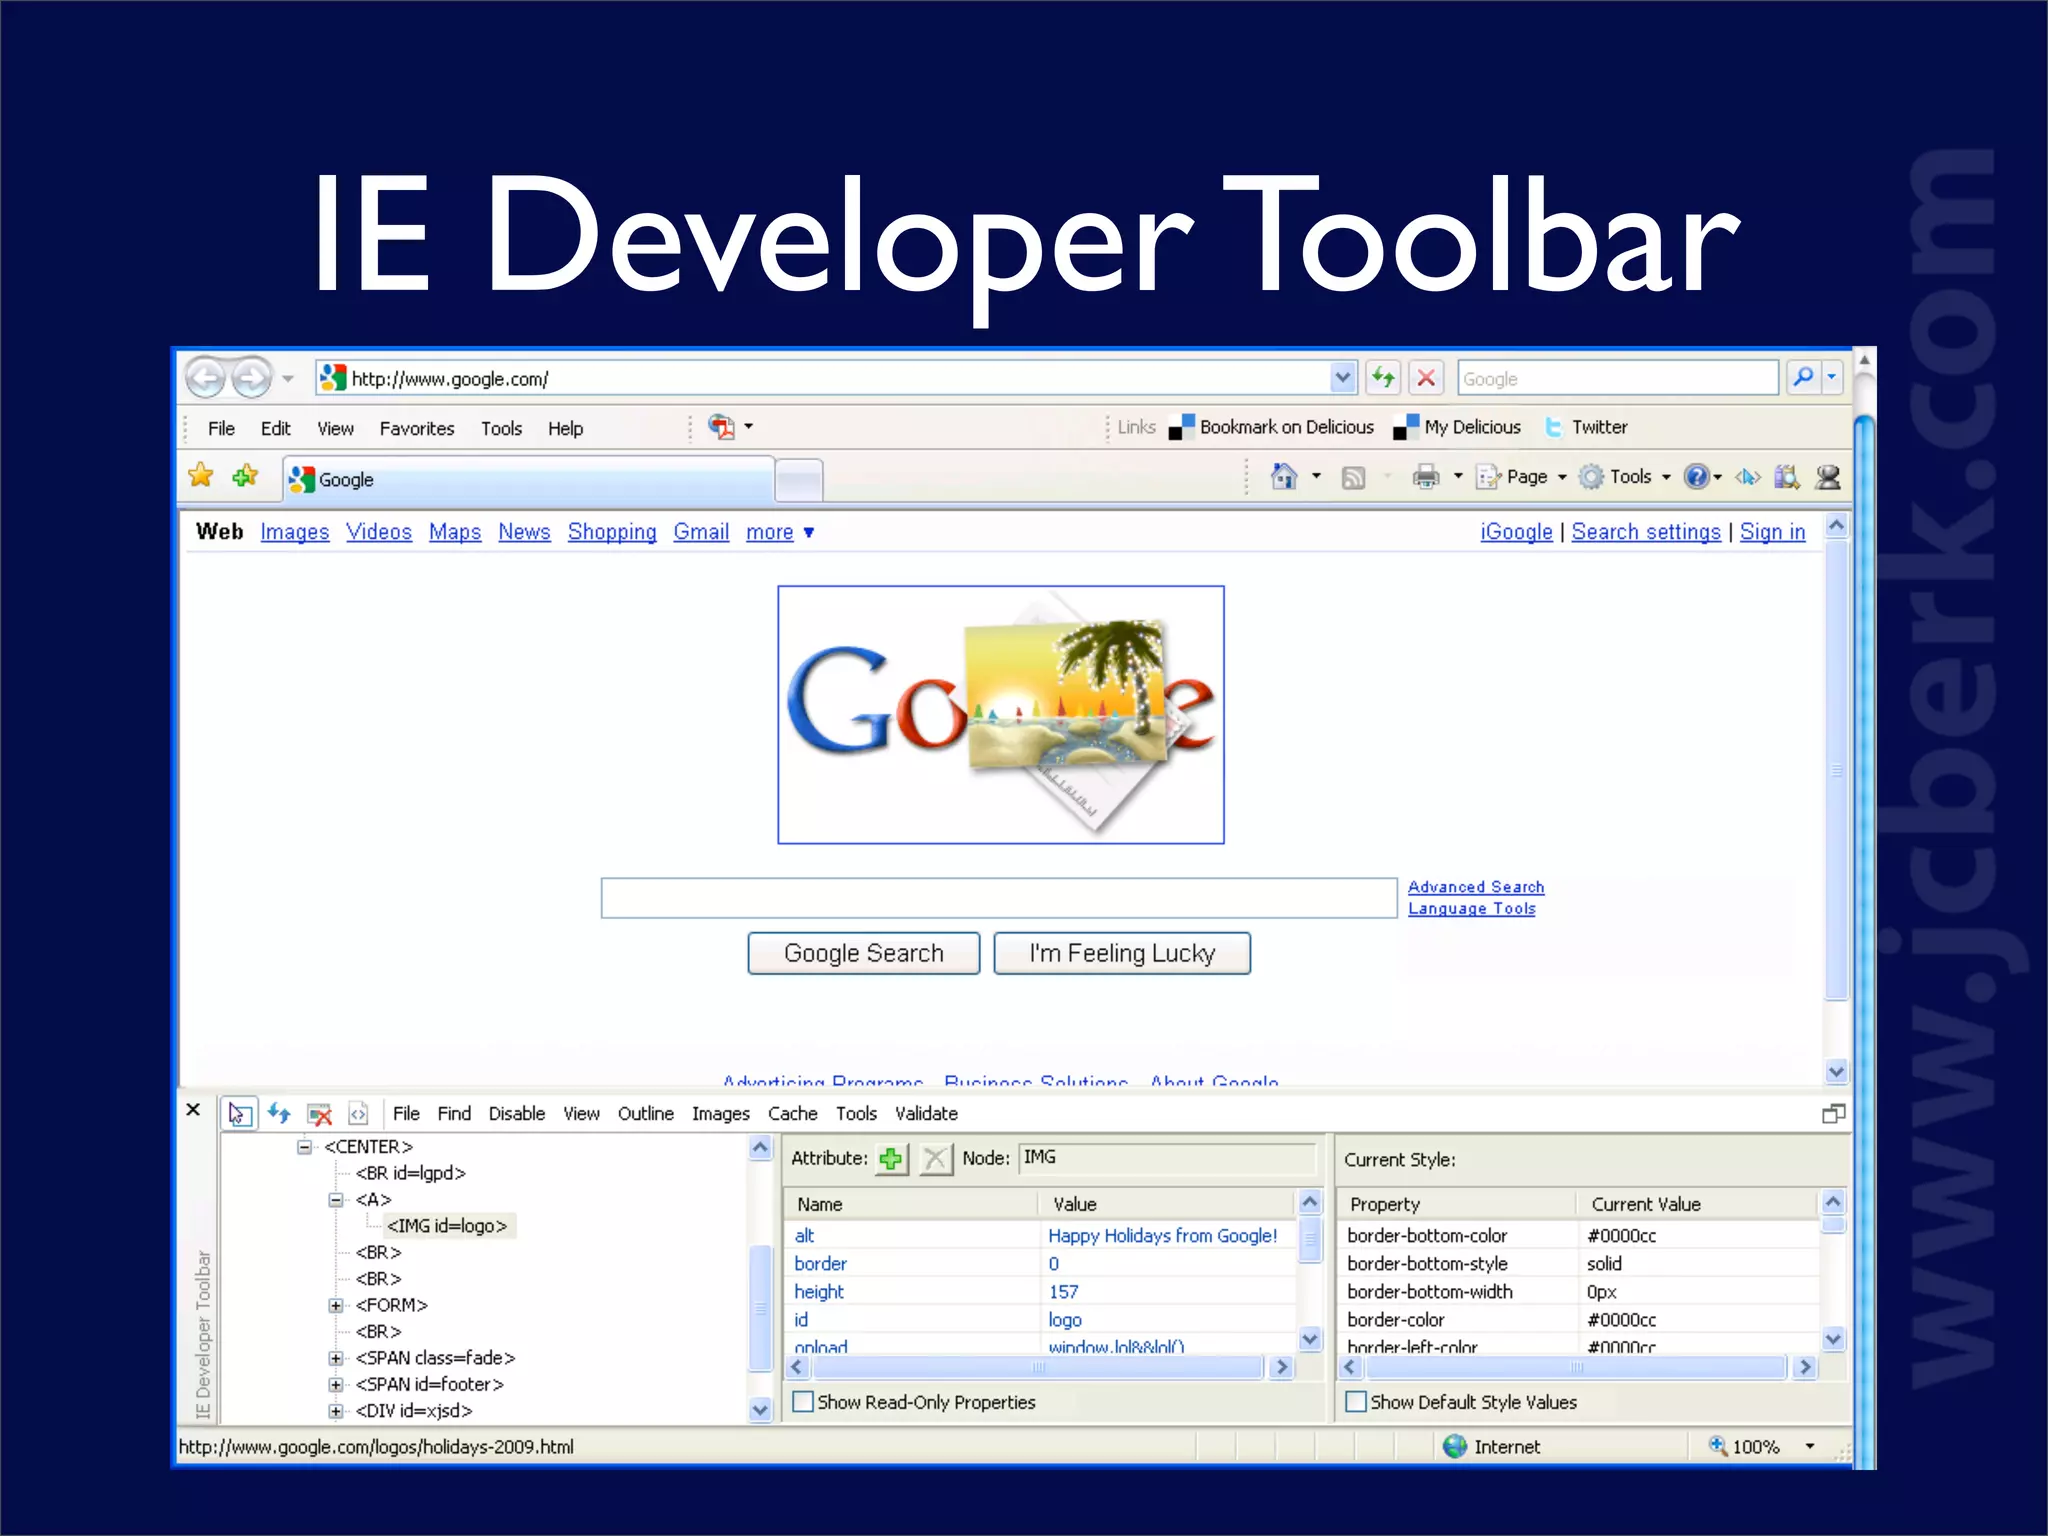Click the Google search text field
This screenshot has height=1536, width=2048.
999,898
